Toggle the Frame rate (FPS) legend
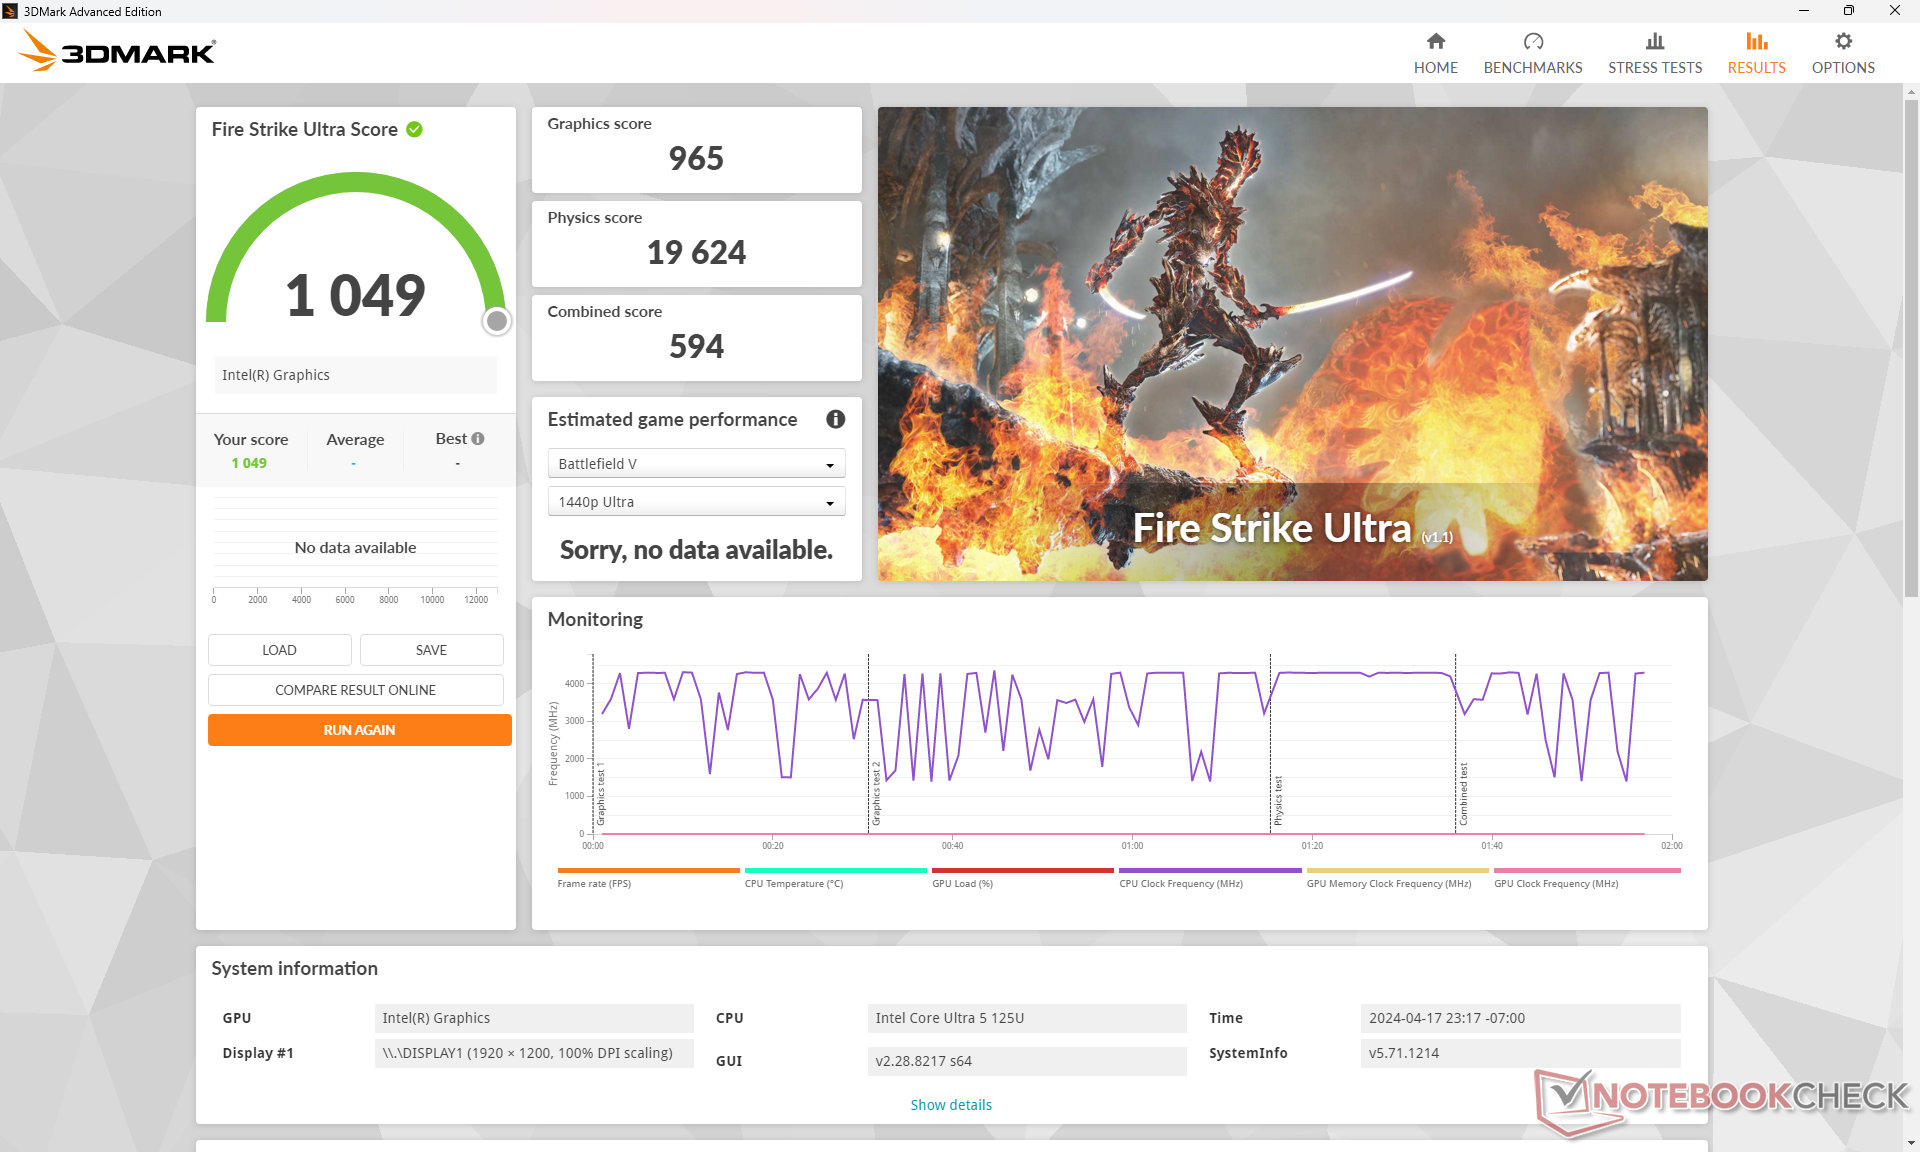This screenshot has width=1920, height=1152. (x=594, y=884)
